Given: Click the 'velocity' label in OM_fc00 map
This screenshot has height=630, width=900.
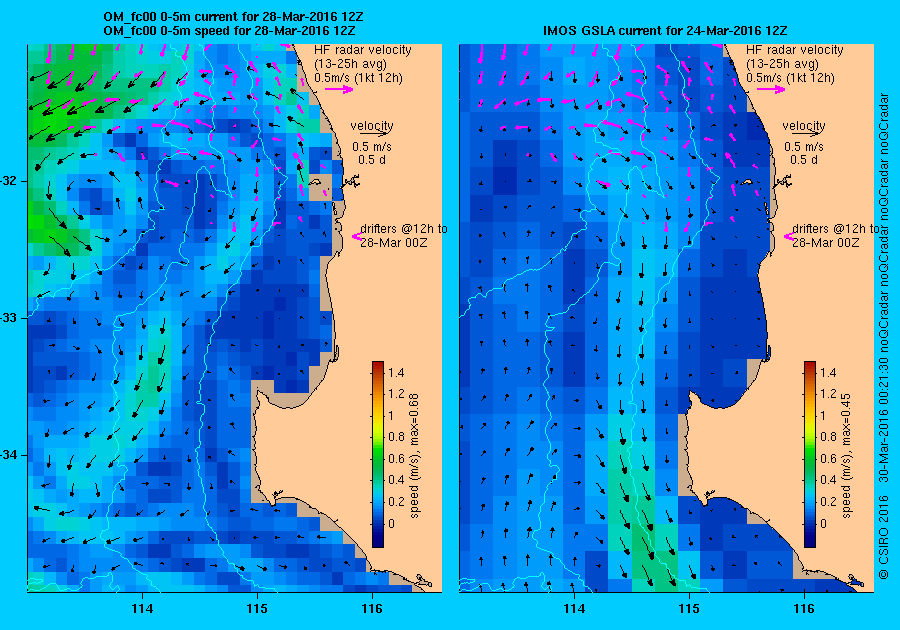Looking at the screenshot, I should (372, 125).
